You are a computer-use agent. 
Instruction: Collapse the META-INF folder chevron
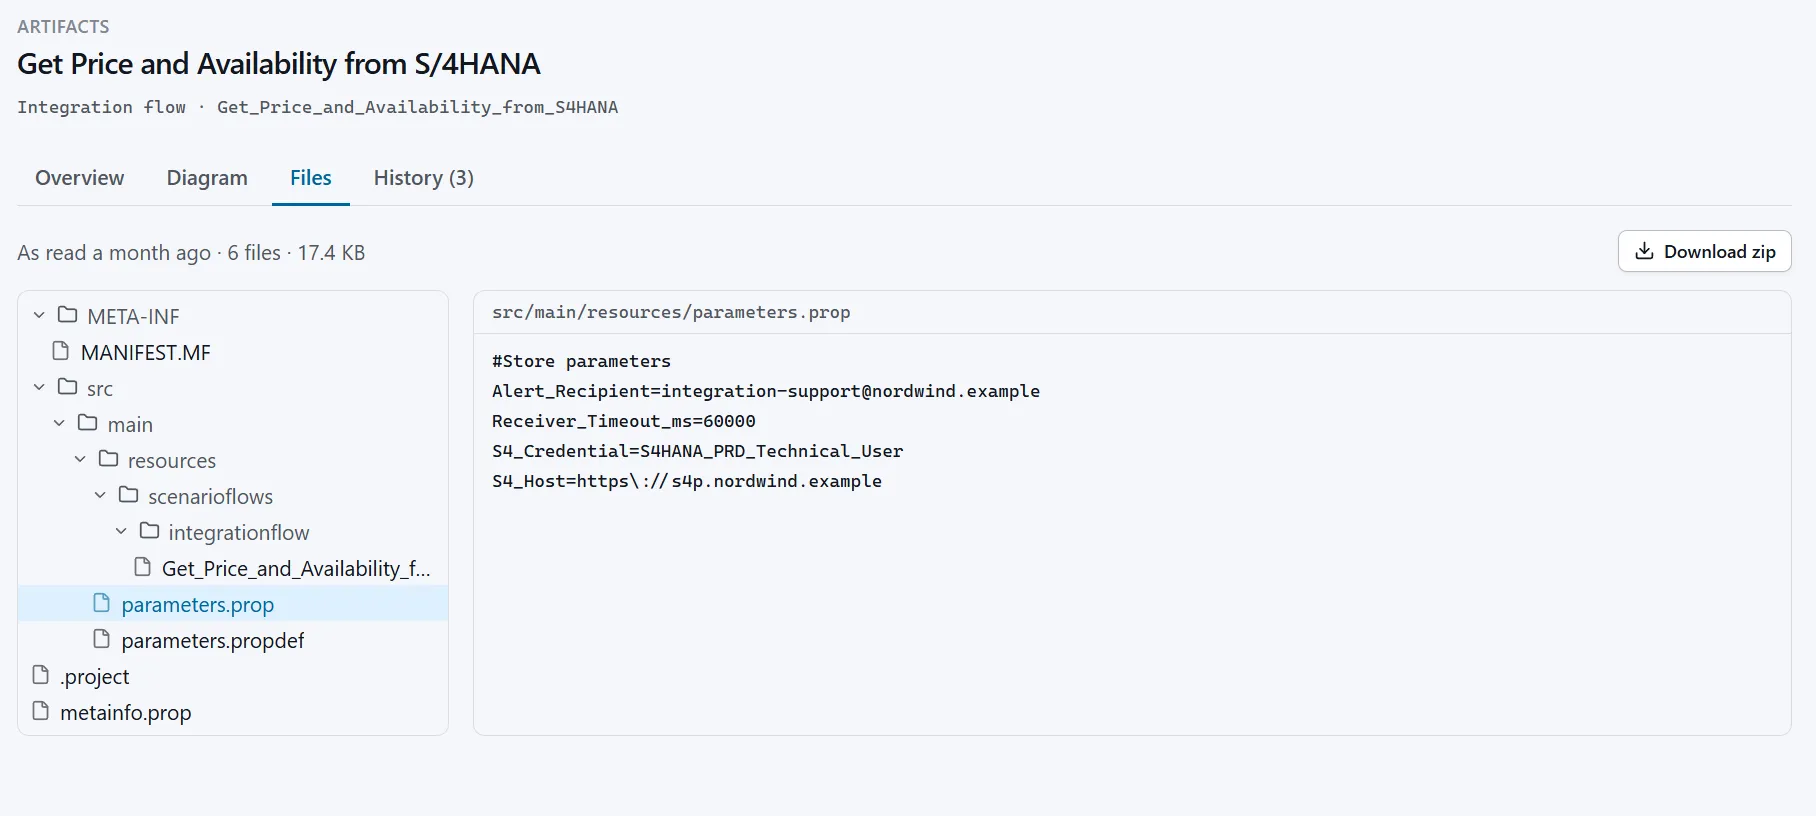[39, 315]
